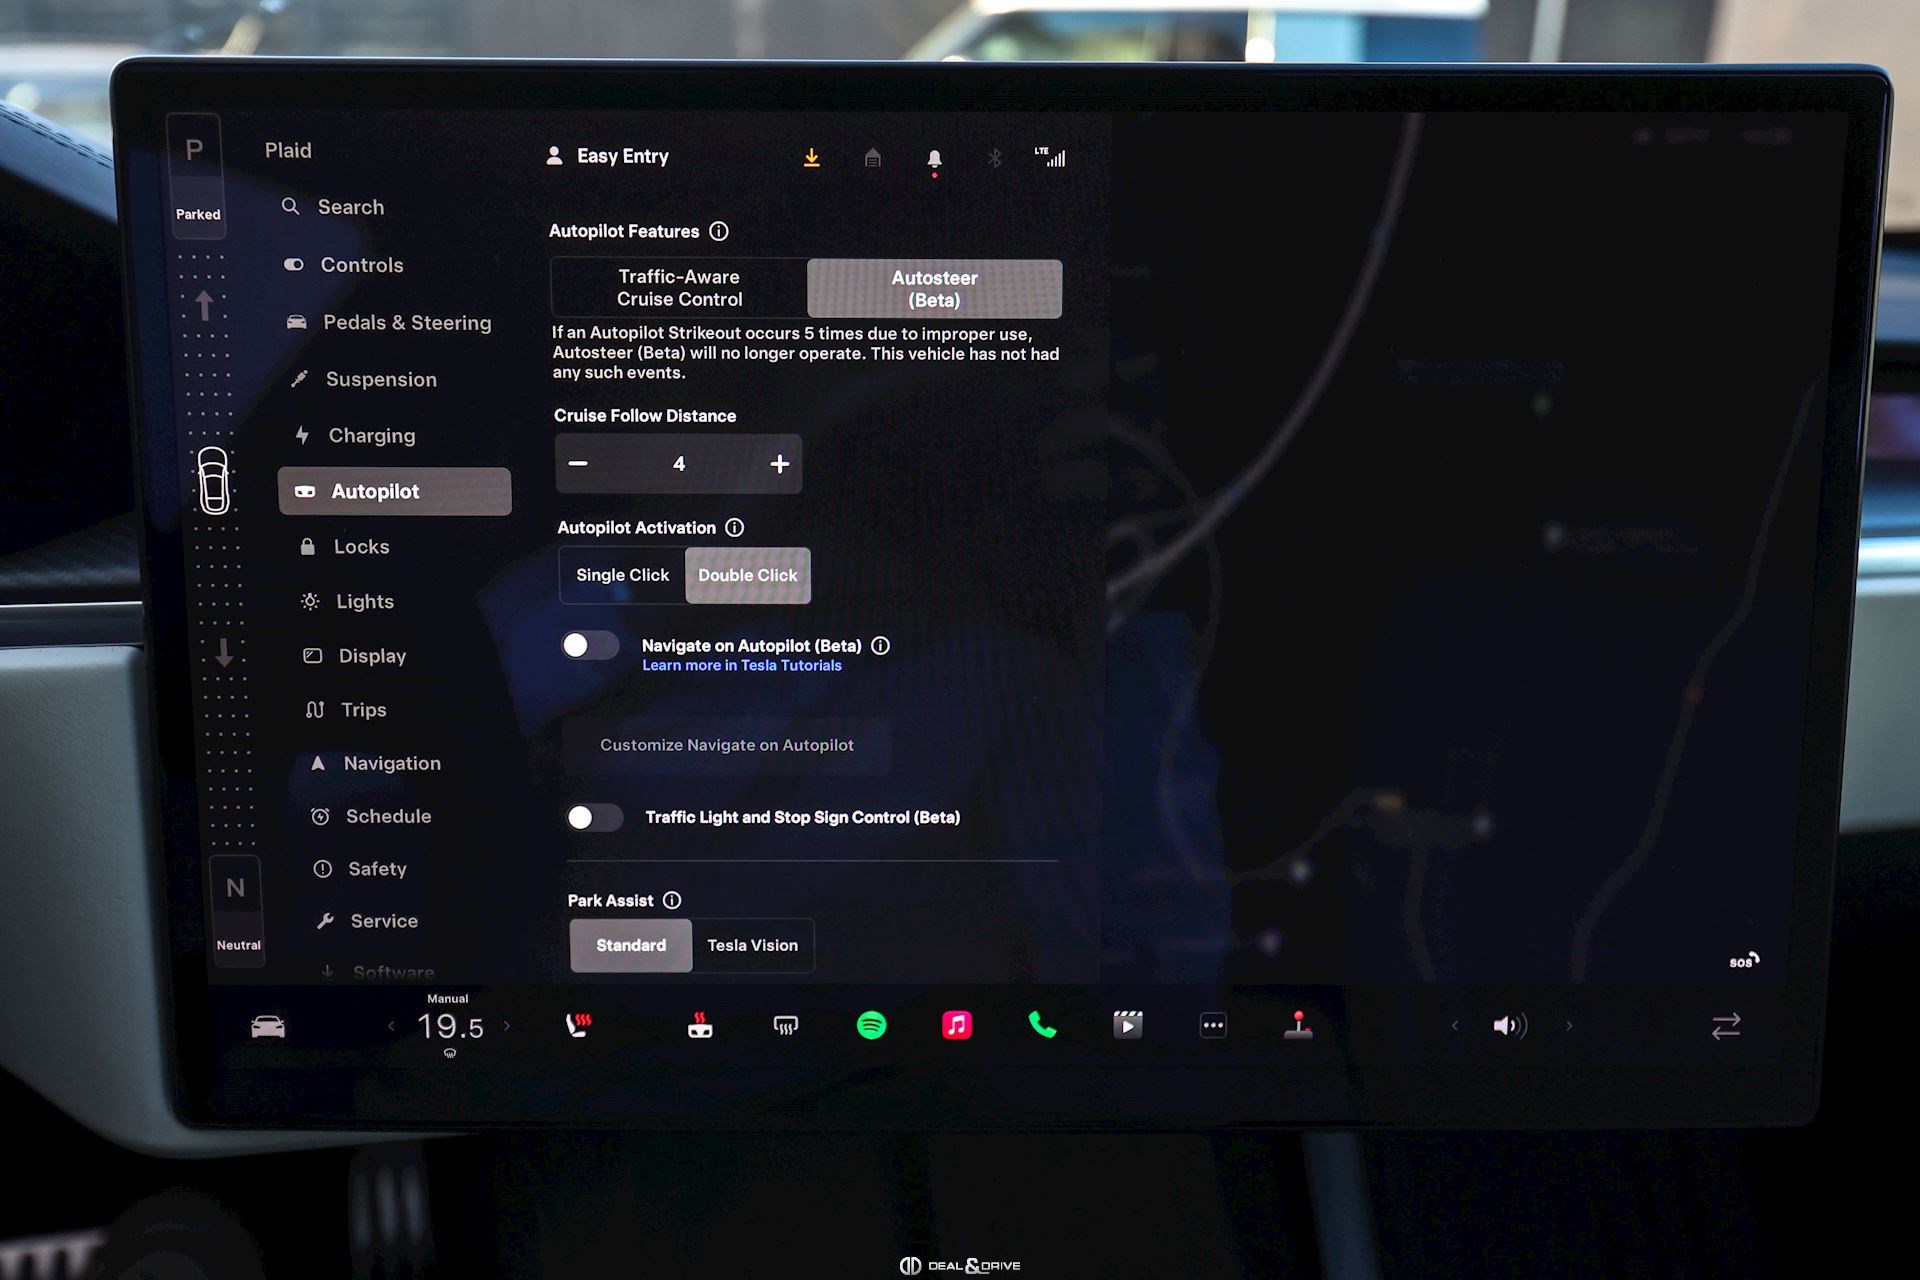Tap the SOS icon on map

click(1744, 961)
